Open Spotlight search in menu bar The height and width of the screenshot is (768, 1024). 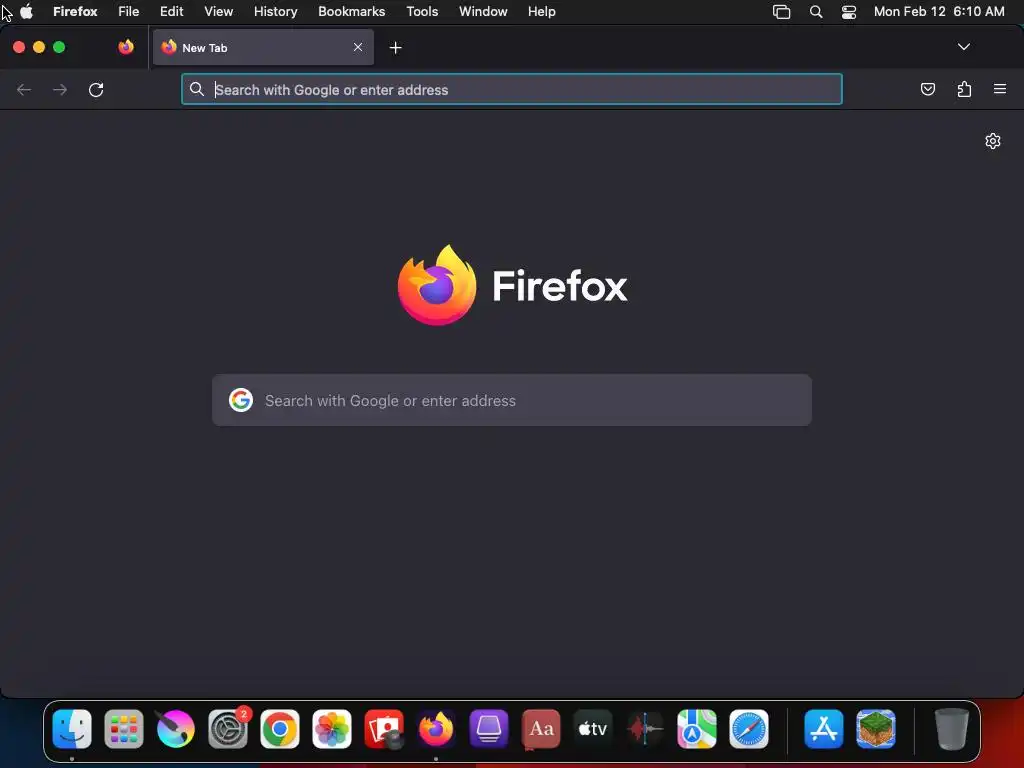click(x=816, y=12)
